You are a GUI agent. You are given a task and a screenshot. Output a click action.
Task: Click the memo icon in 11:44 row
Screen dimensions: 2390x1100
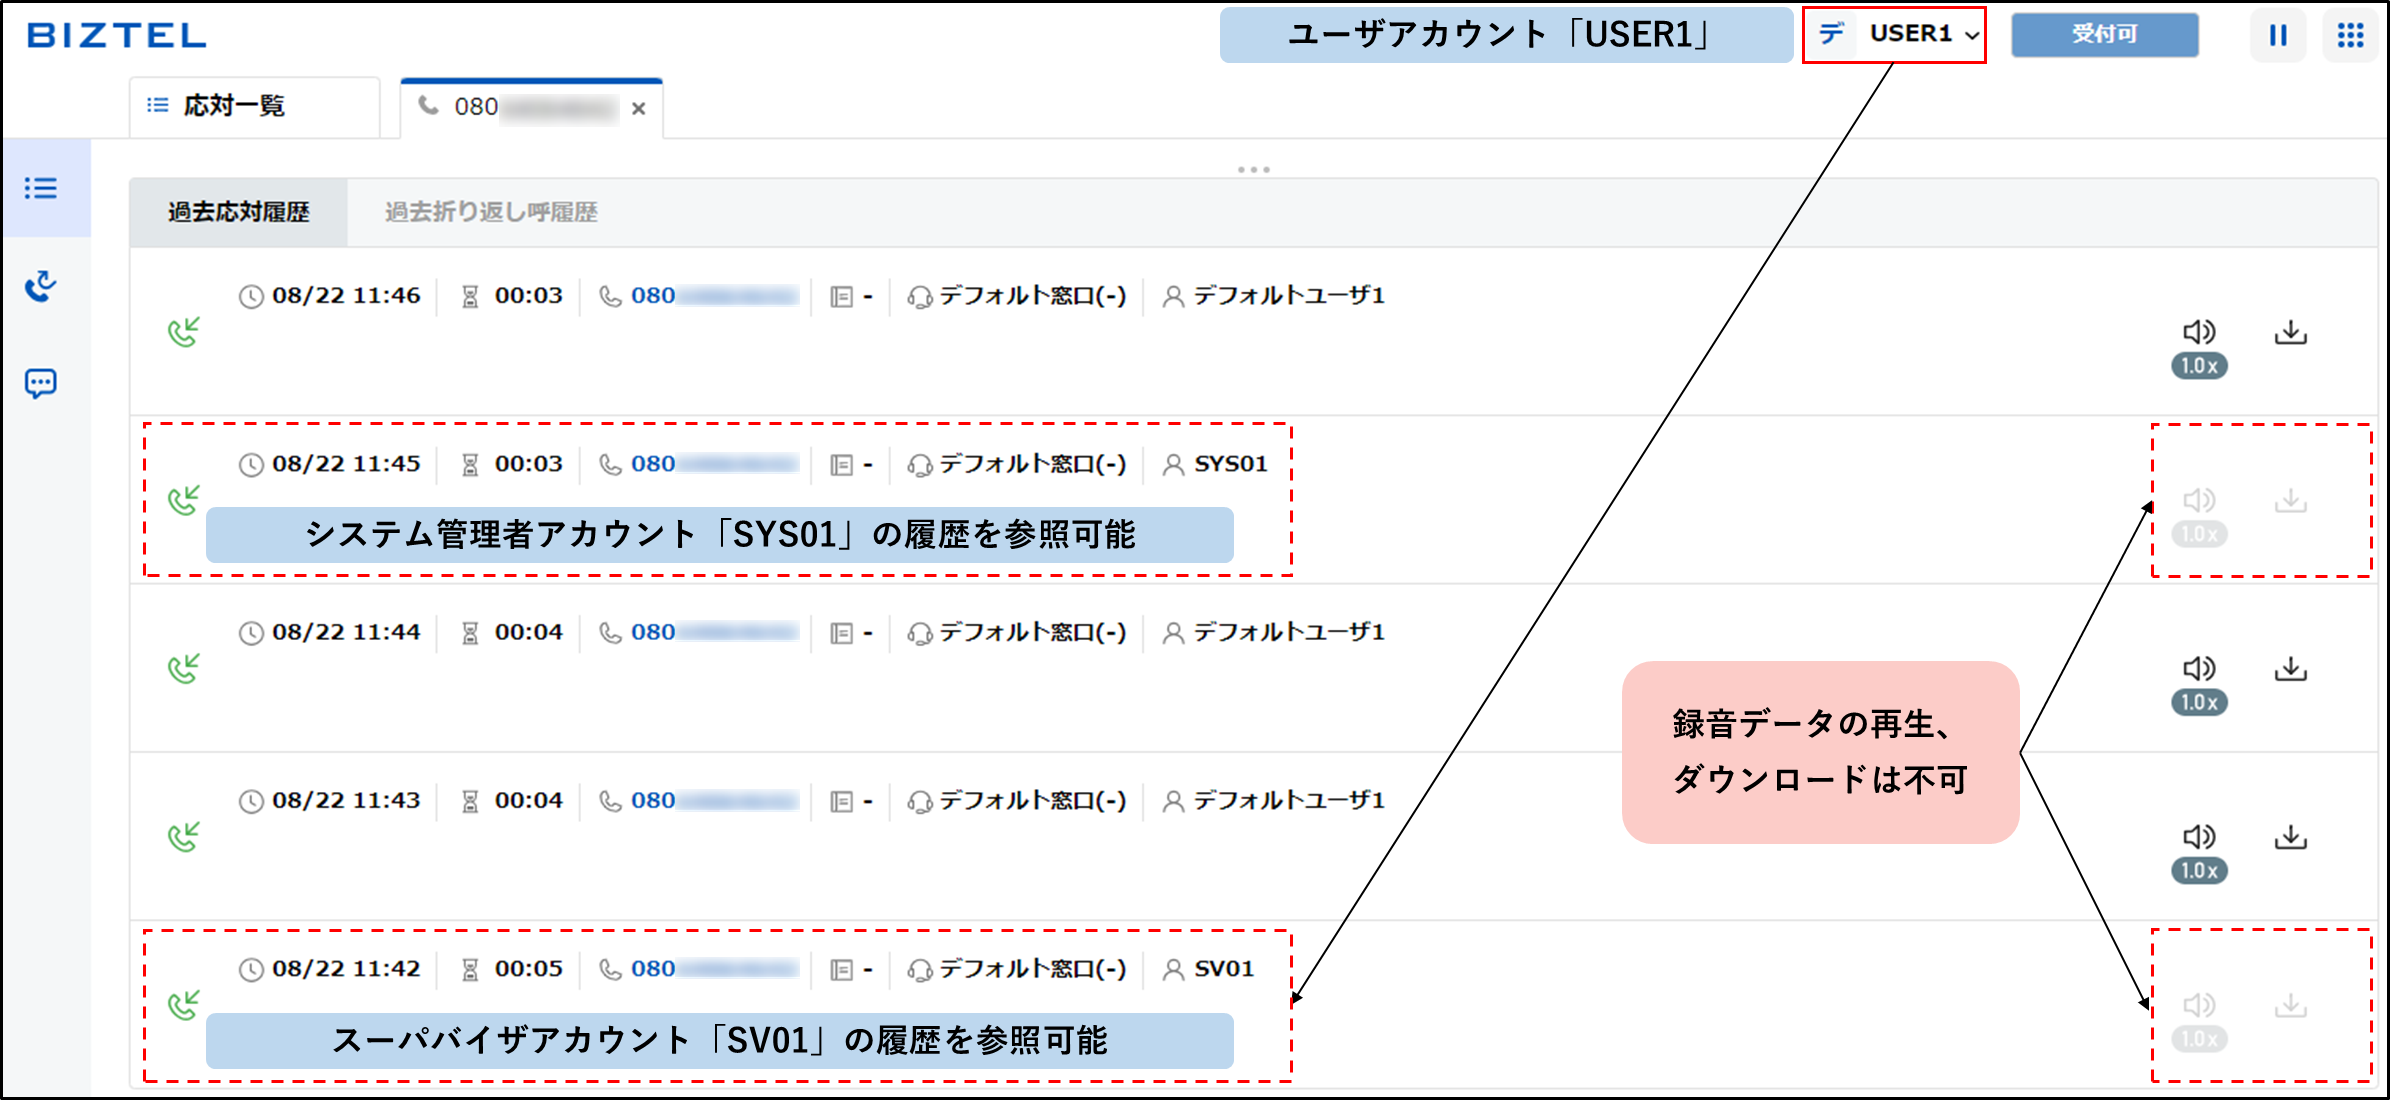(x=842, y=633)
